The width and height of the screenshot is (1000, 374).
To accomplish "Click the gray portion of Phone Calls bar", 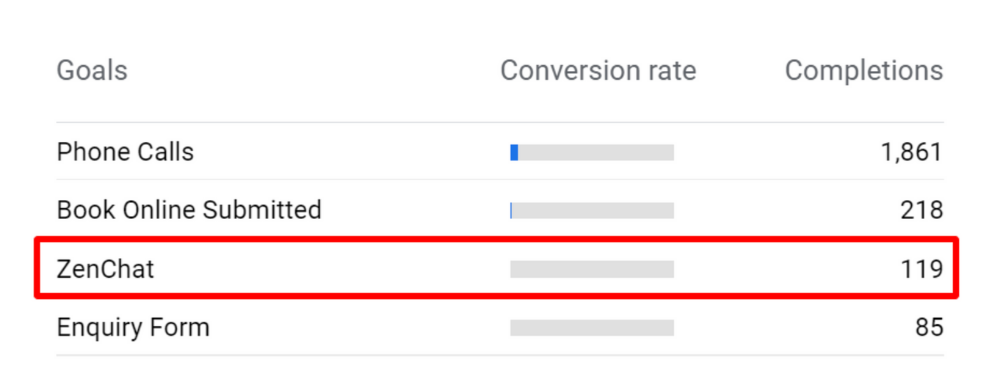I will (596, 153).
